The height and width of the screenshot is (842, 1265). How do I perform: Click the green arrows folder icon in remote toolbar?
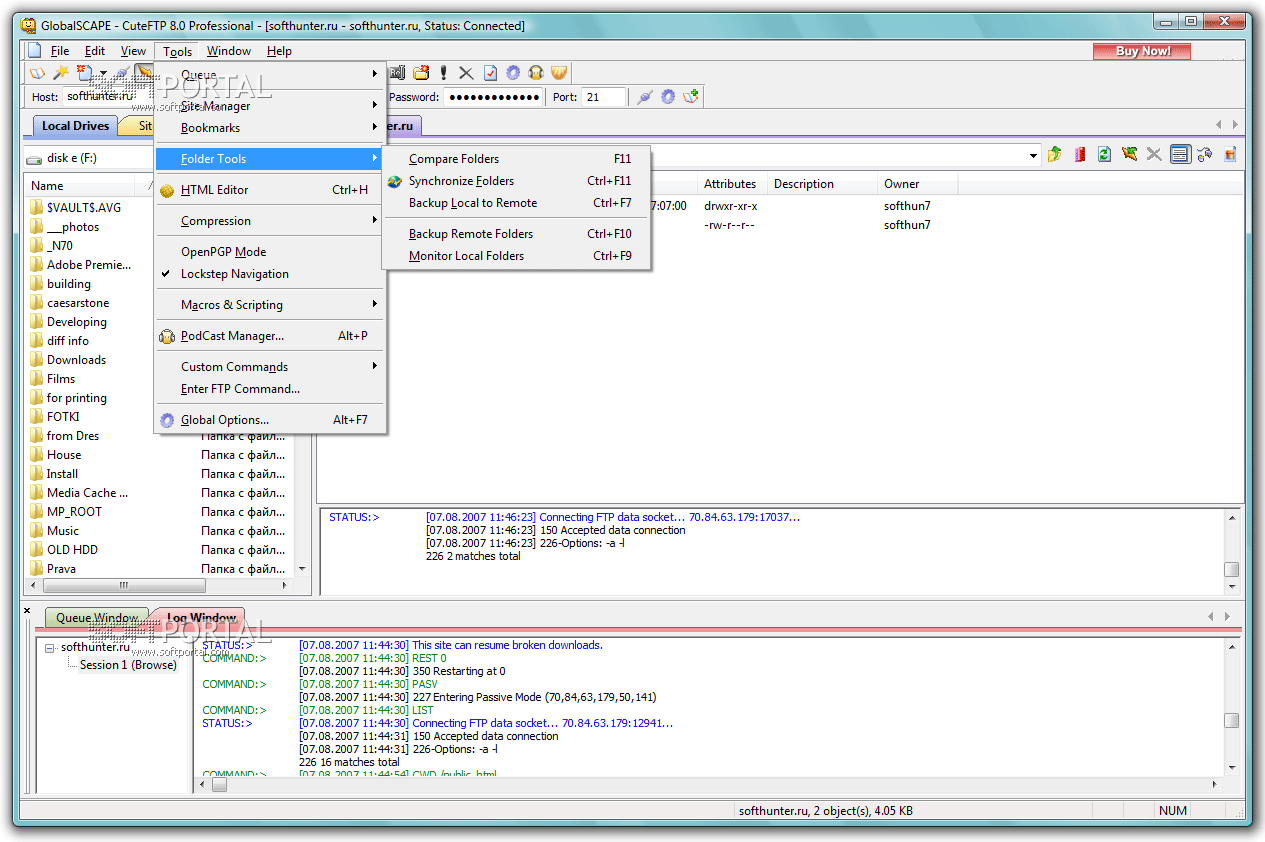tap(1129, 155)
